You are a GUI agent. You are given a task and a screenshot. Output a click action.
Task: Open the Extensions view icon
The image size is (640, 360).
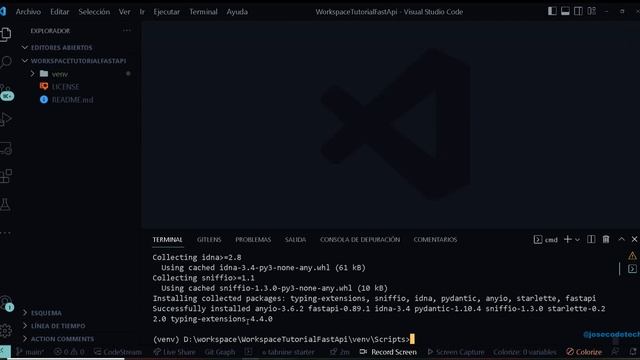[x=6, y=176]
